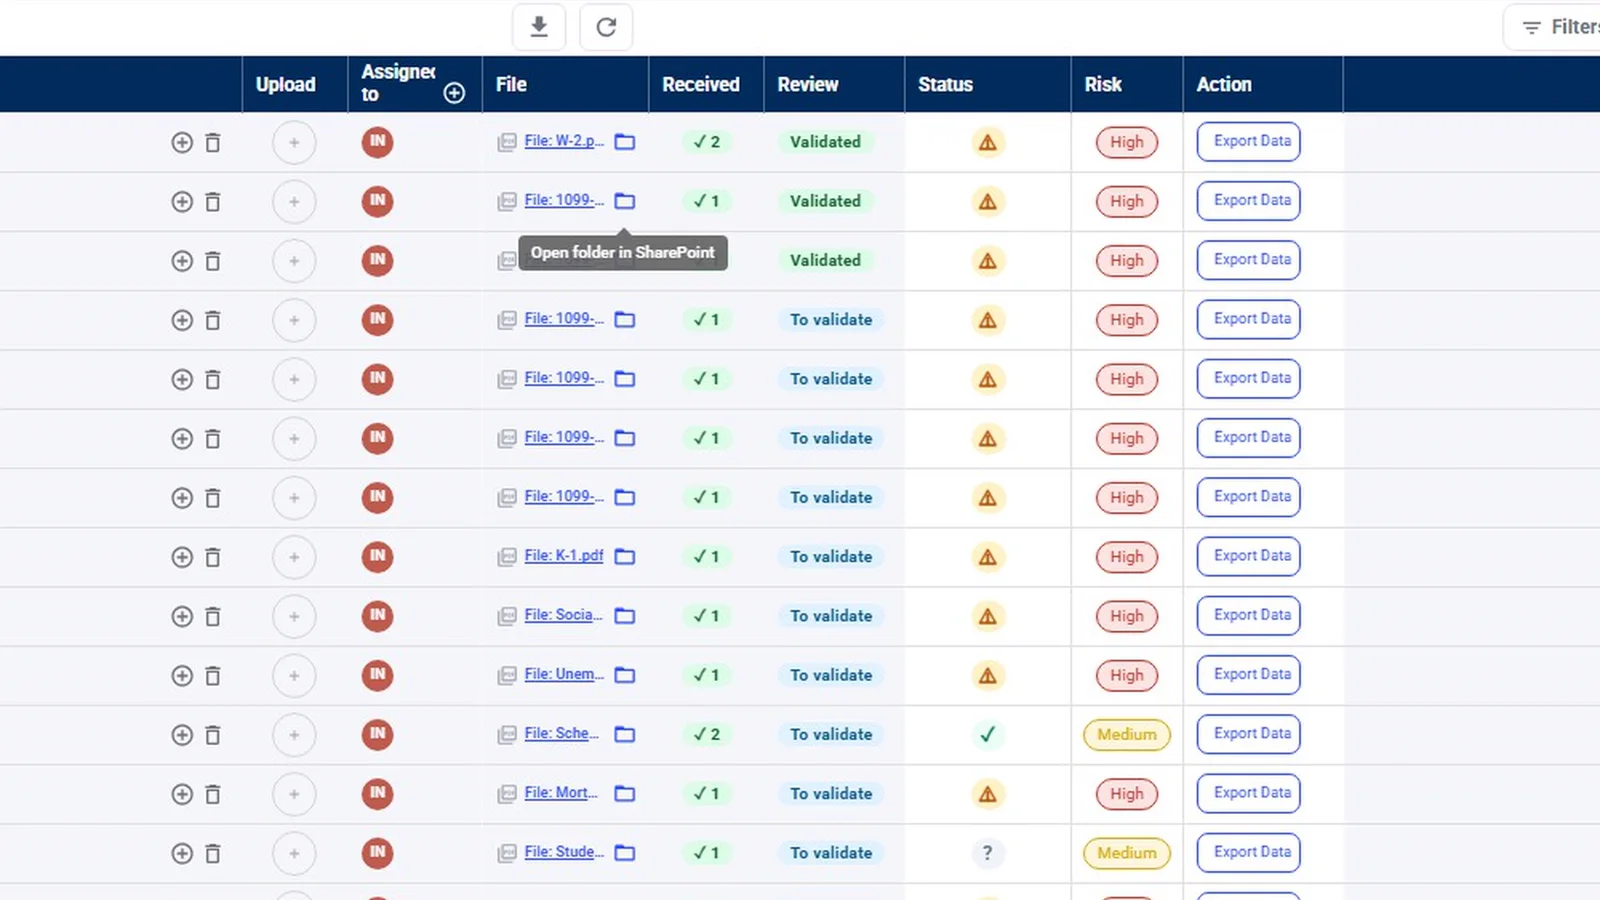Click the Validated review tag in W-2 row
This screenshot has height=900, width=1600.
[x=825, y=142]
